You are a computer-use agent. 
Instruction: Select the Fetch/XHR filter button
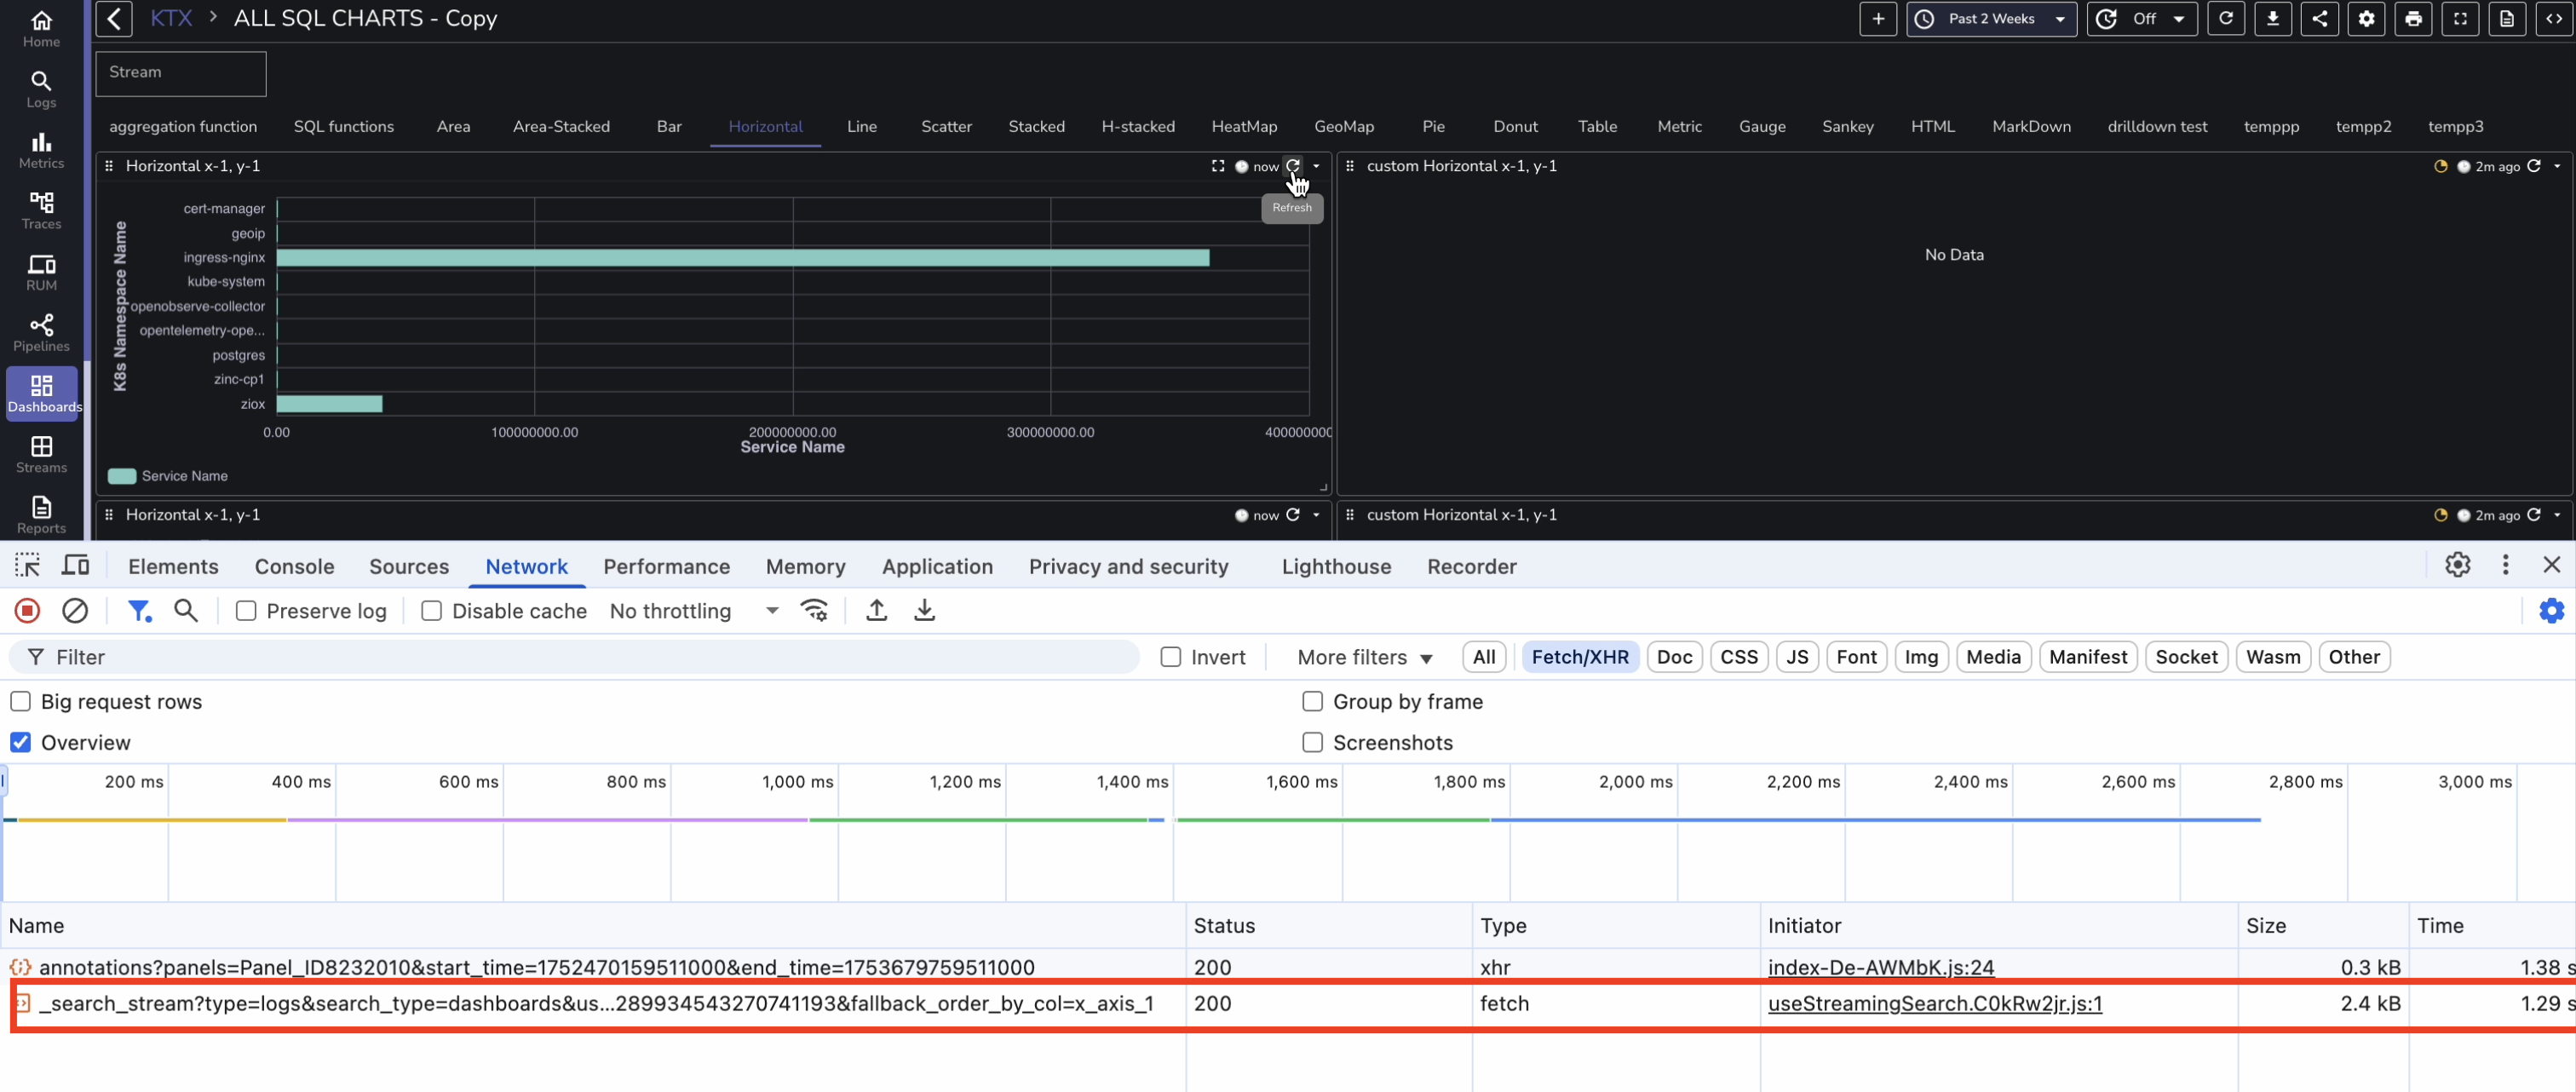1579,657
